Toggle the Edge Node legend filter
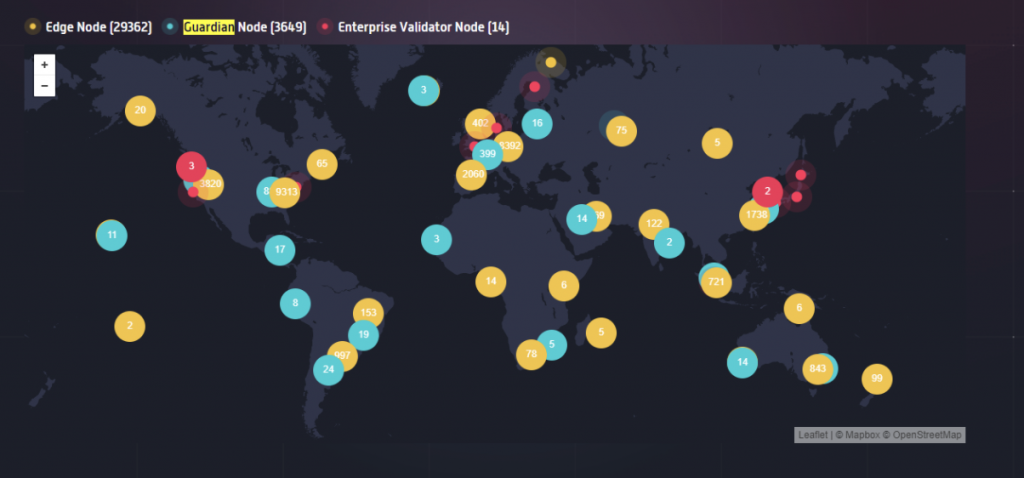 [x=88, y=27]
